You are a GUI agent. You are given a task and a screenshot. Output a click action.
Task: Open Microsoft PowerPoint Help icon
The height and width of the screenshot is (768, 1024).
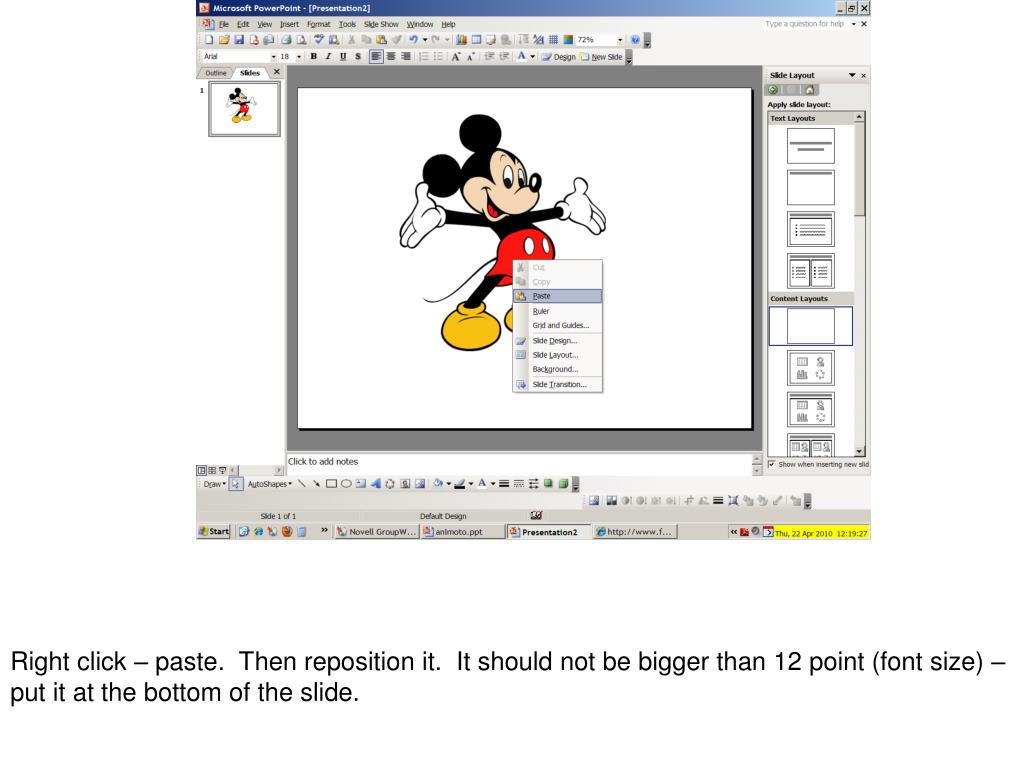tap(635, 40)
